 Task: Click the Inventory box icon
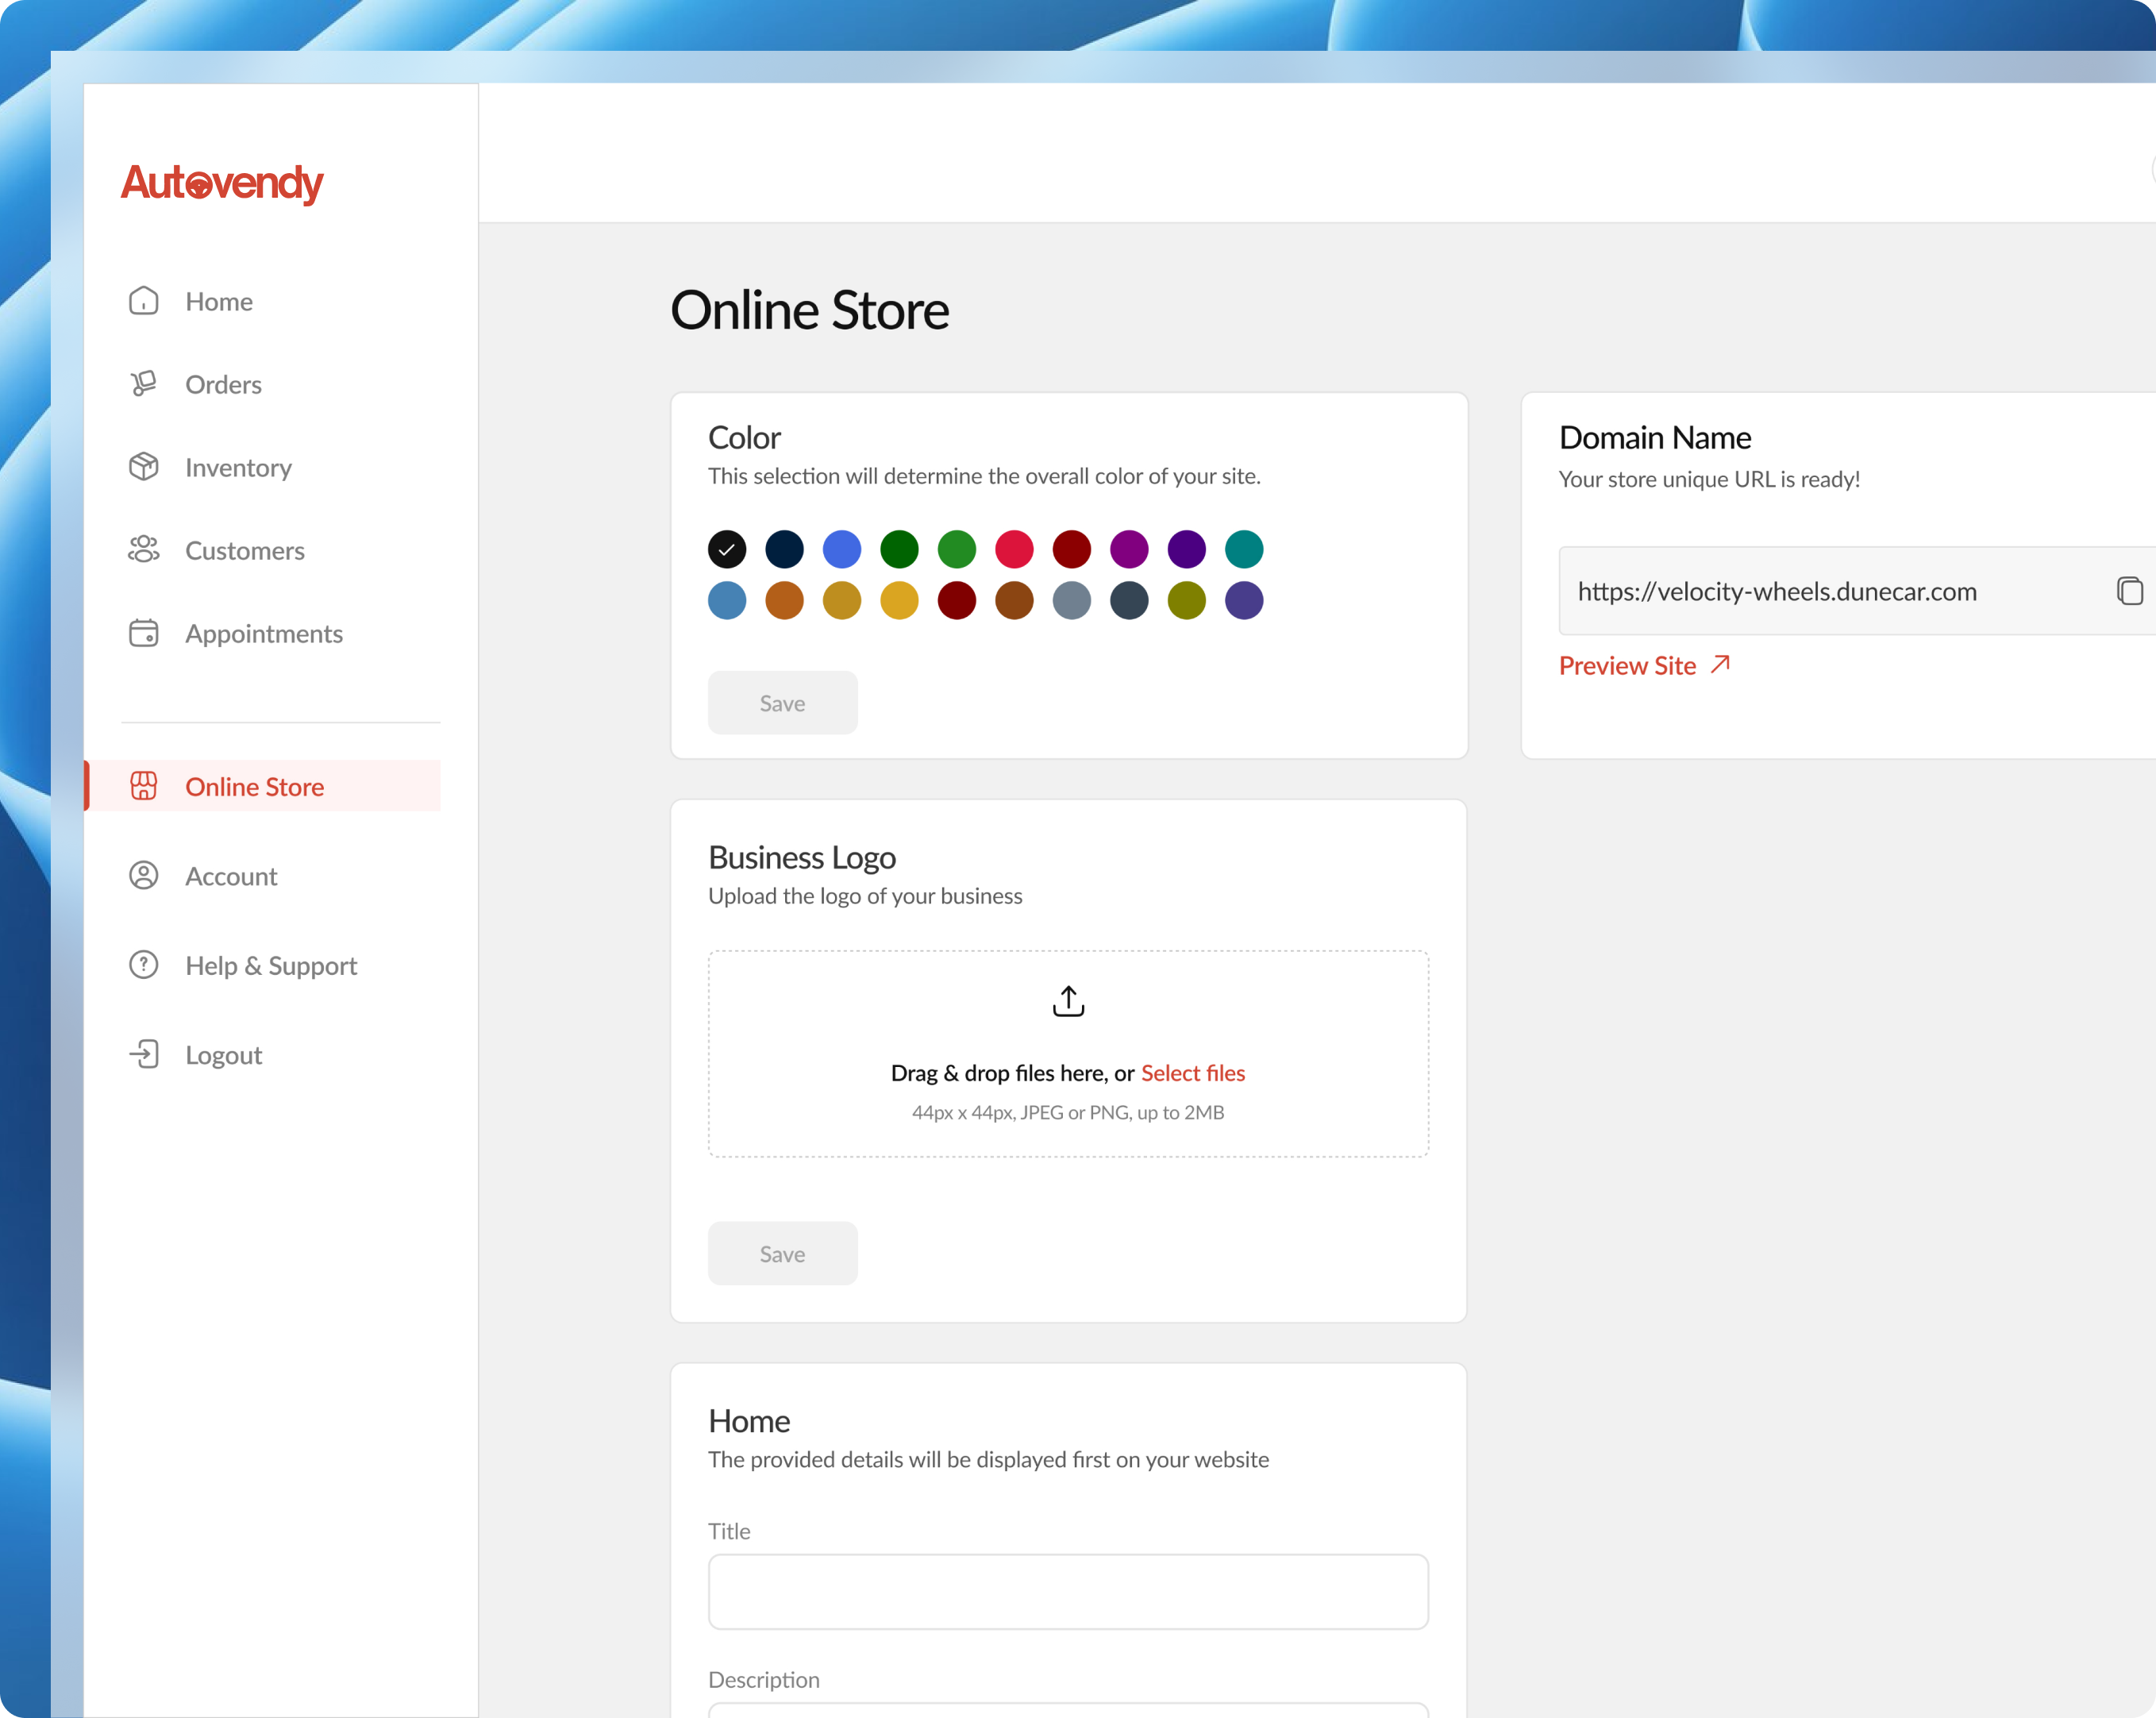point(143,467)
